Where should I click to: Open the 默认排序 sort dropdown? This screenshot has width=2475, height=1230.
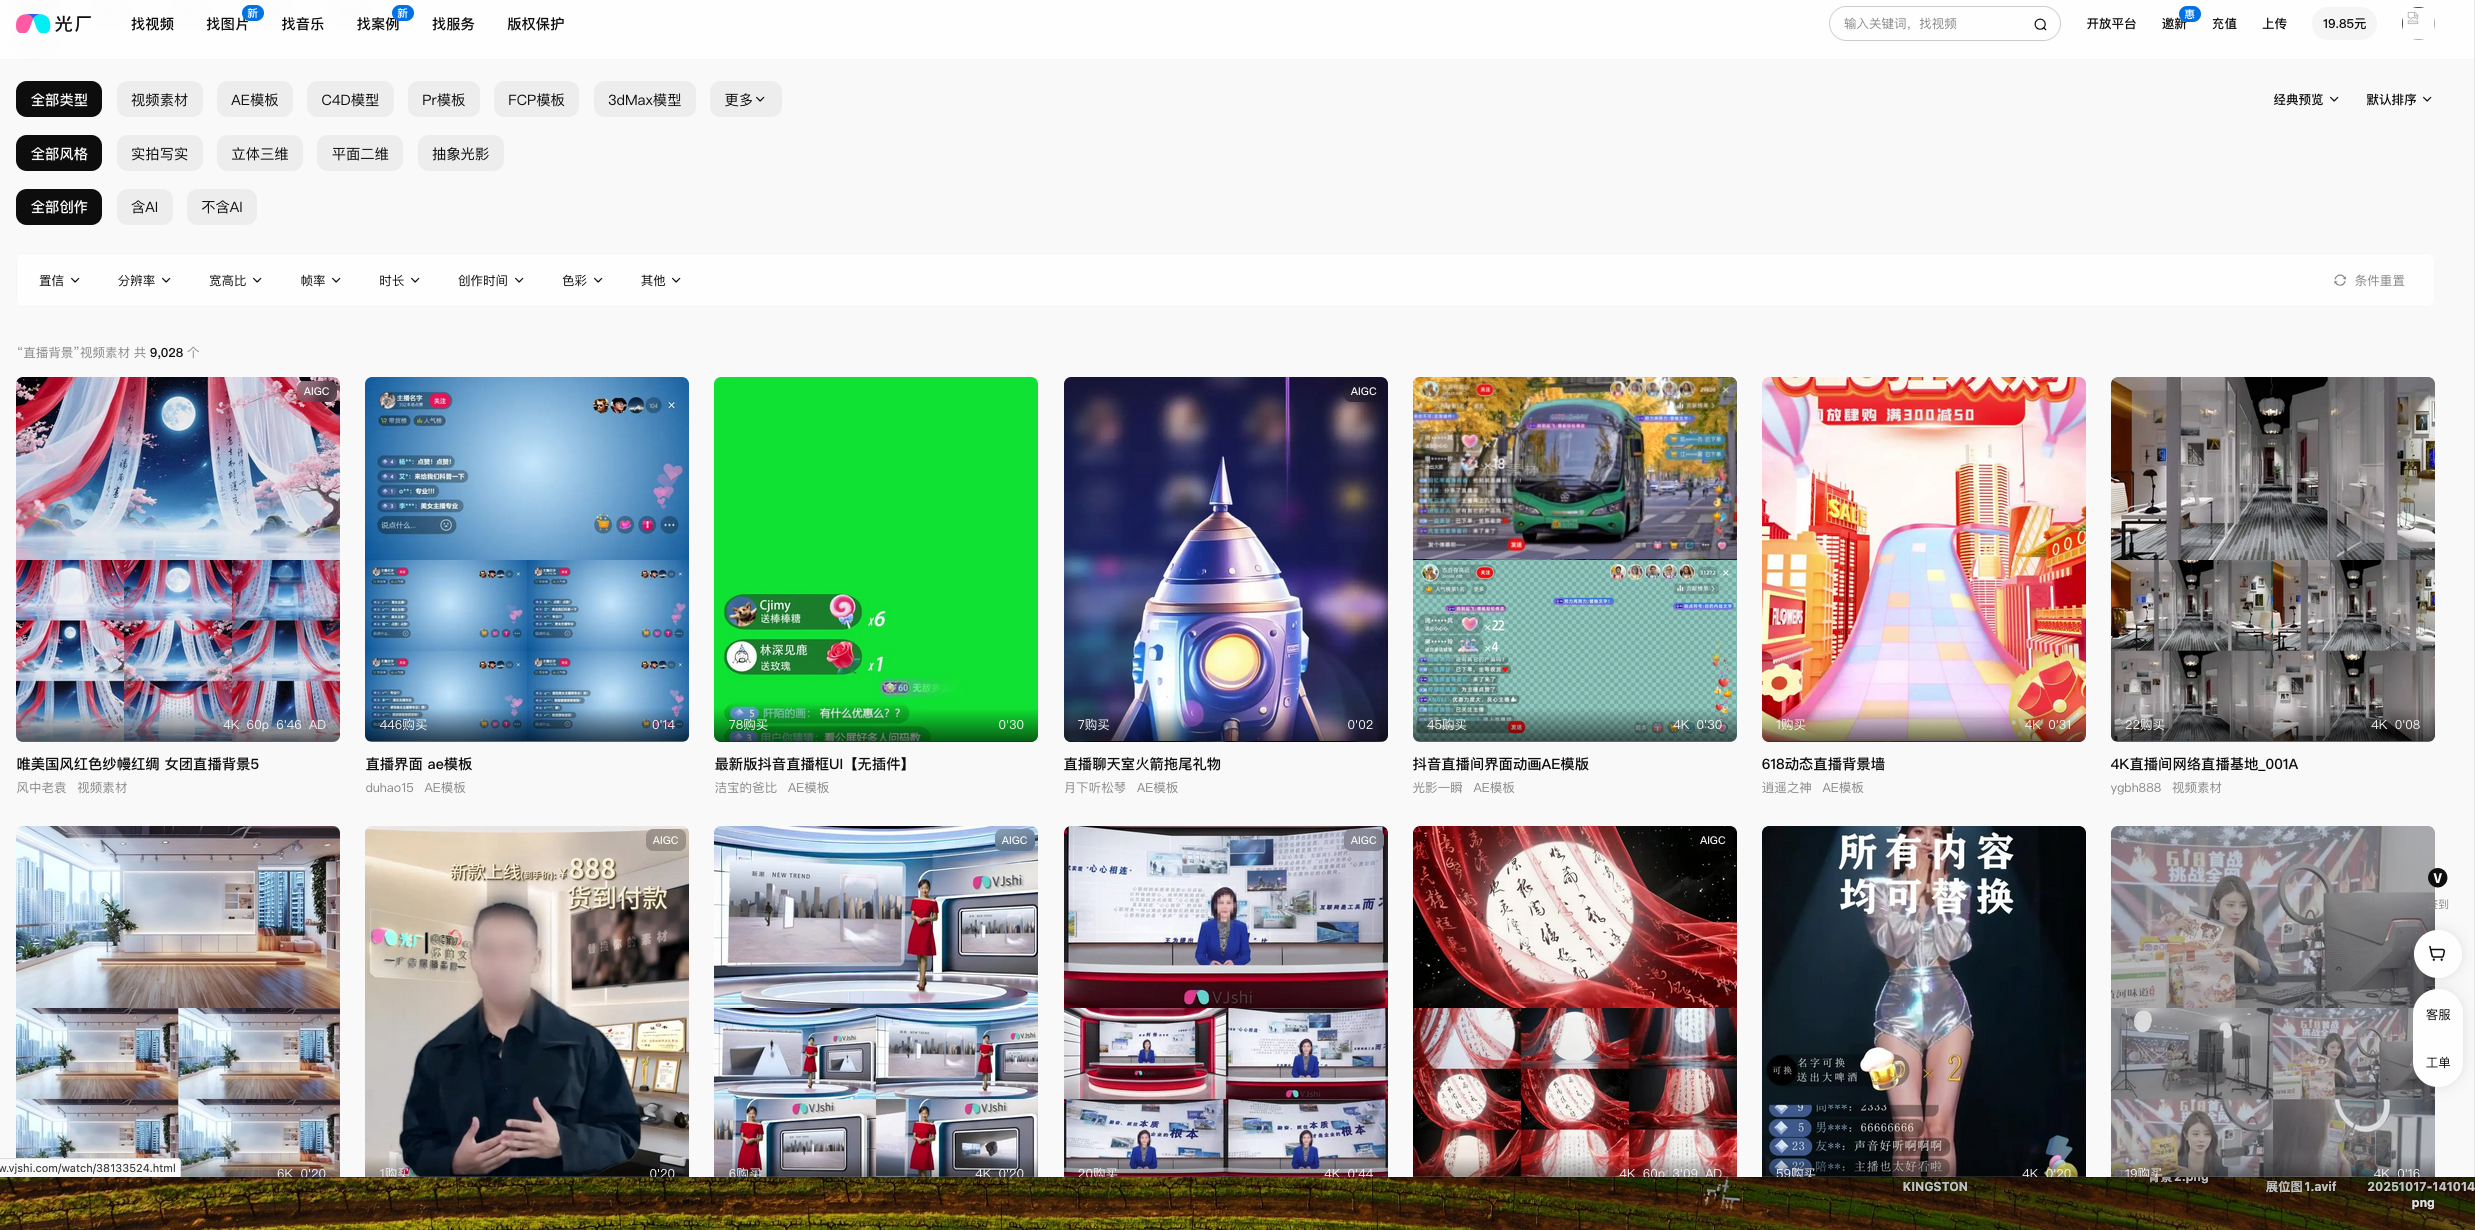point(2398,99)
